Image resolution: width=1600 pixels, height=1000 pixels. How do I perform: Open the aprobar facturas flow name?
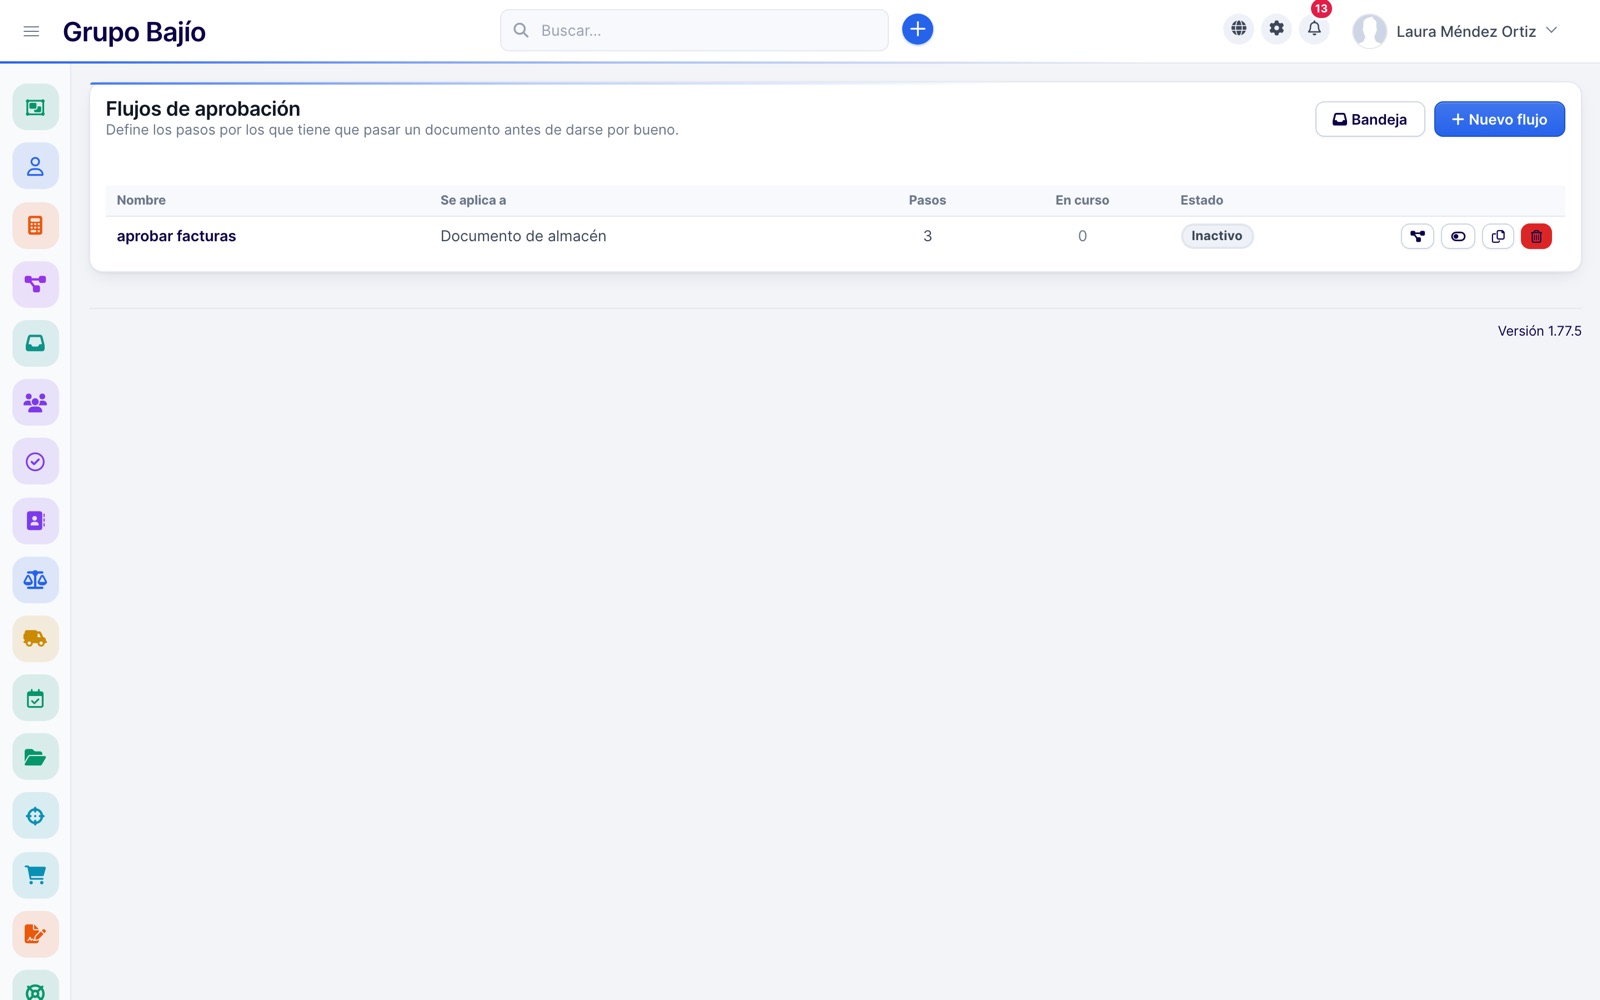tap(176, 236)
